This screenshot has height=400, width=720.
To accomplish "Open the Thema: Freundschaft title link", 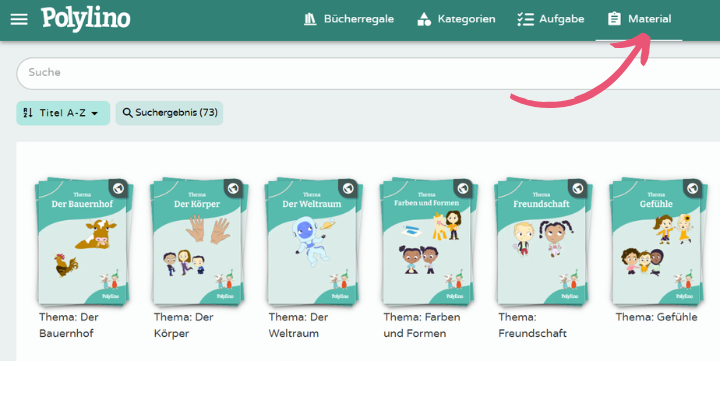I will pos(532,325).
